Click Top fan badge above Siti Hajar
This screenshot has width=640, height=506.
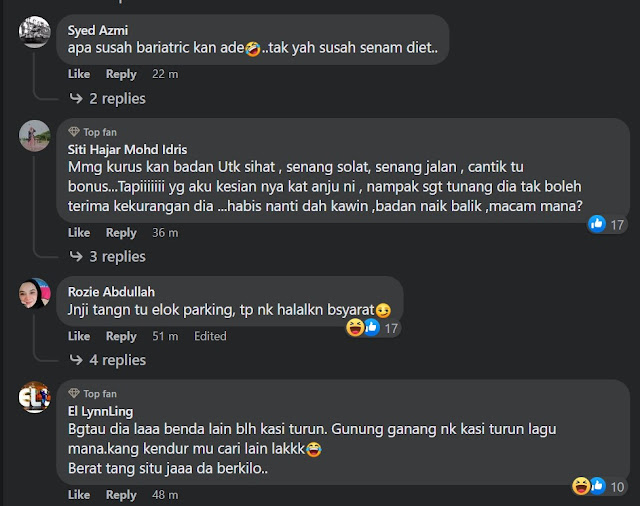pyautogui.click(x=93, y=132)
